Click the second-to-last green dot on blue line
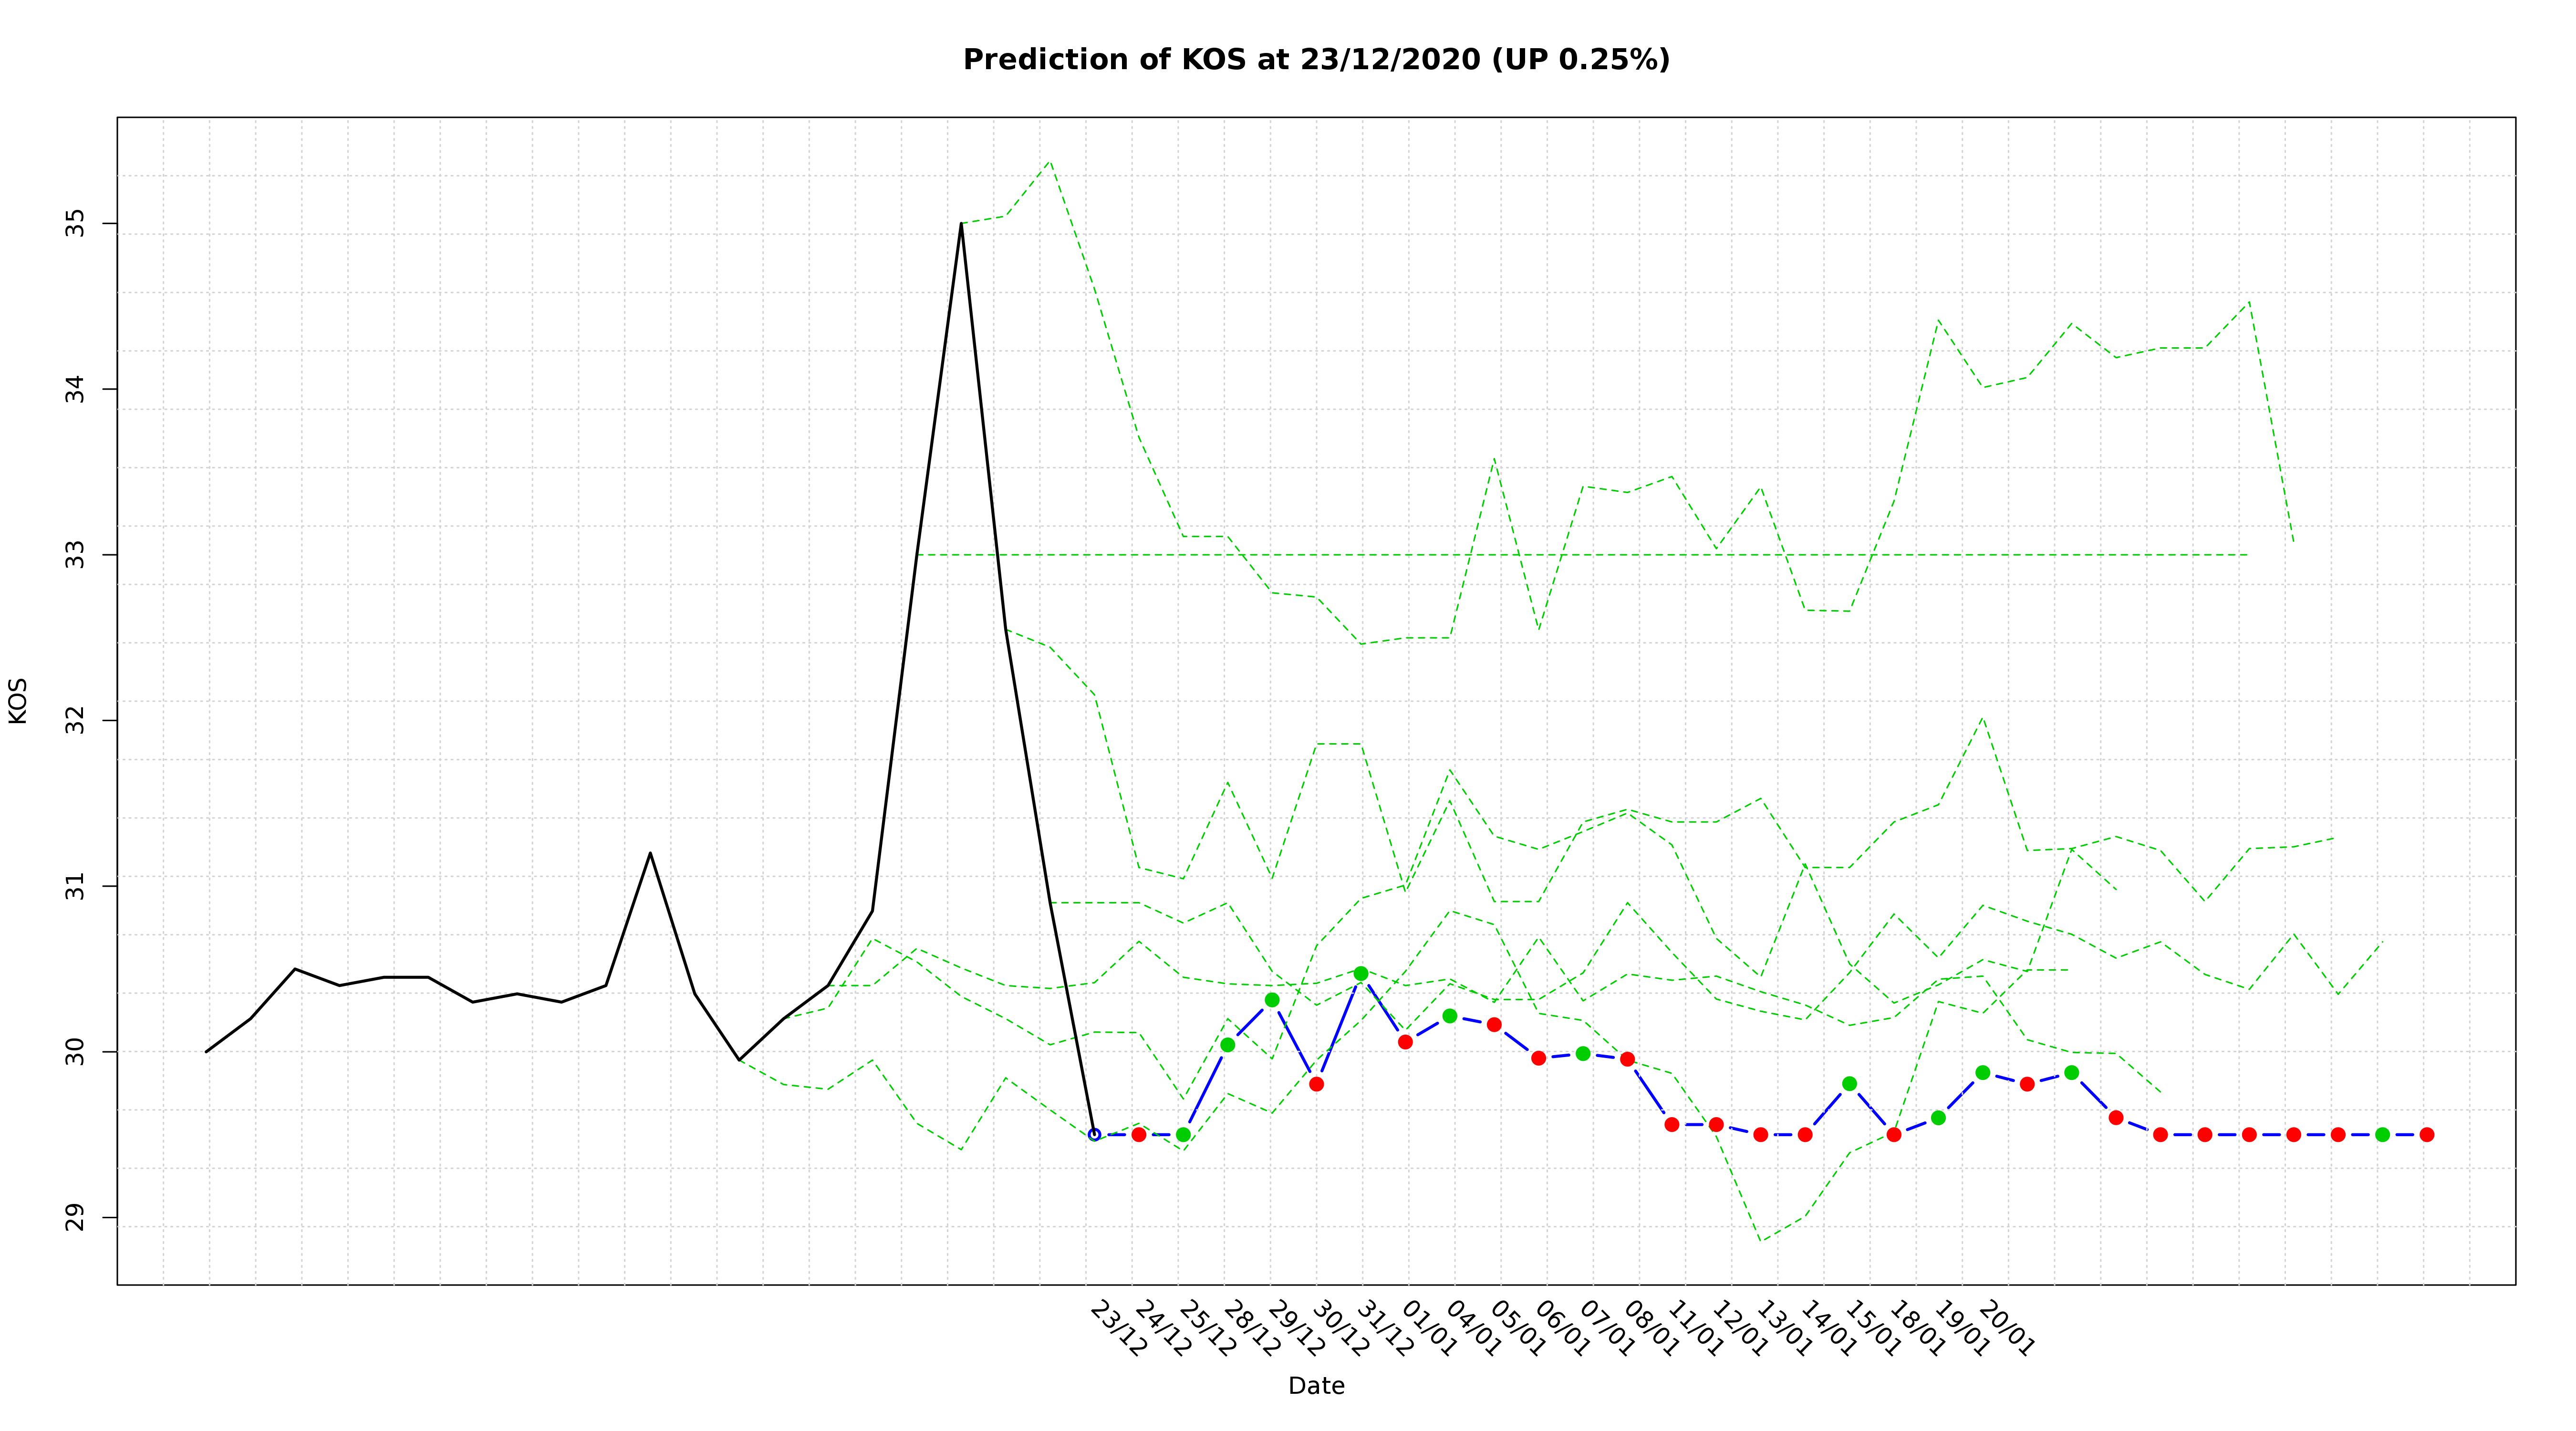This screenshot has width=2576, height=1431. pyautogui.click(x=2071, y=1073)
